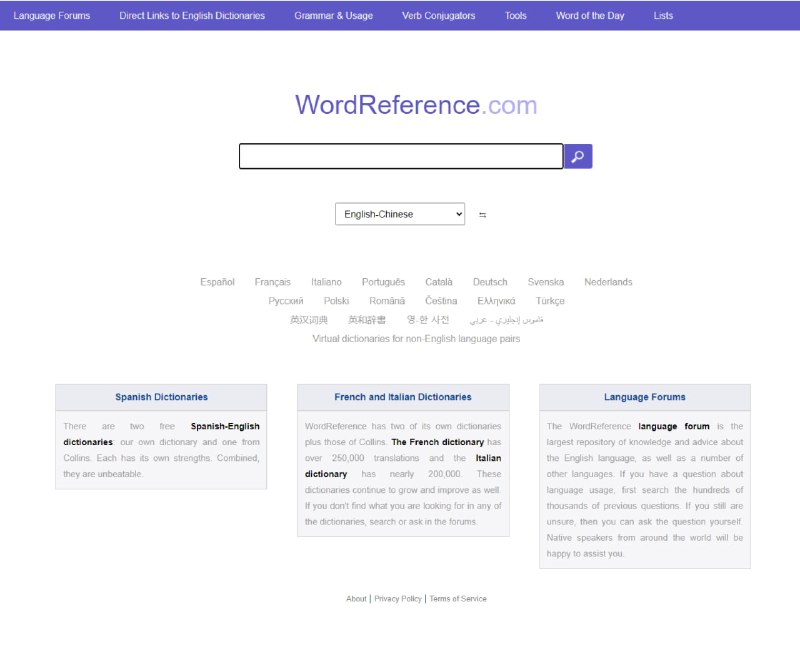800x651 pixels.
Task: Select Svenska language link
Action: tap(545, 282)
